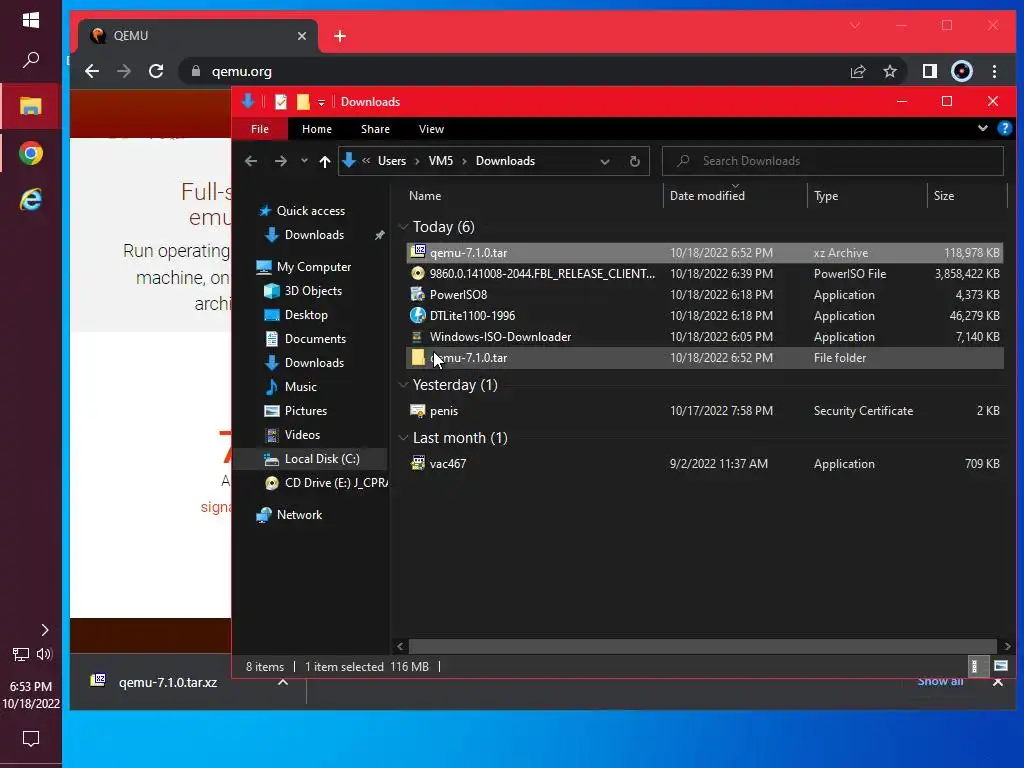Open address bar history dropdown
Screen dimensions: 1024x768
click(x=605, y=161)
